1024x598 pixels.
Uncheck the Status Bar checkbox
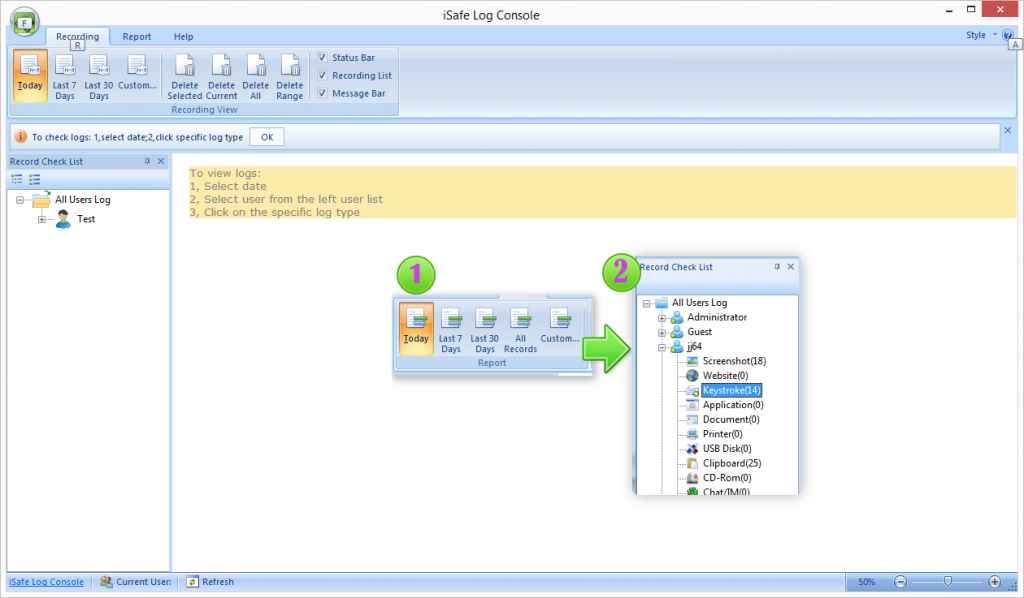322,58
